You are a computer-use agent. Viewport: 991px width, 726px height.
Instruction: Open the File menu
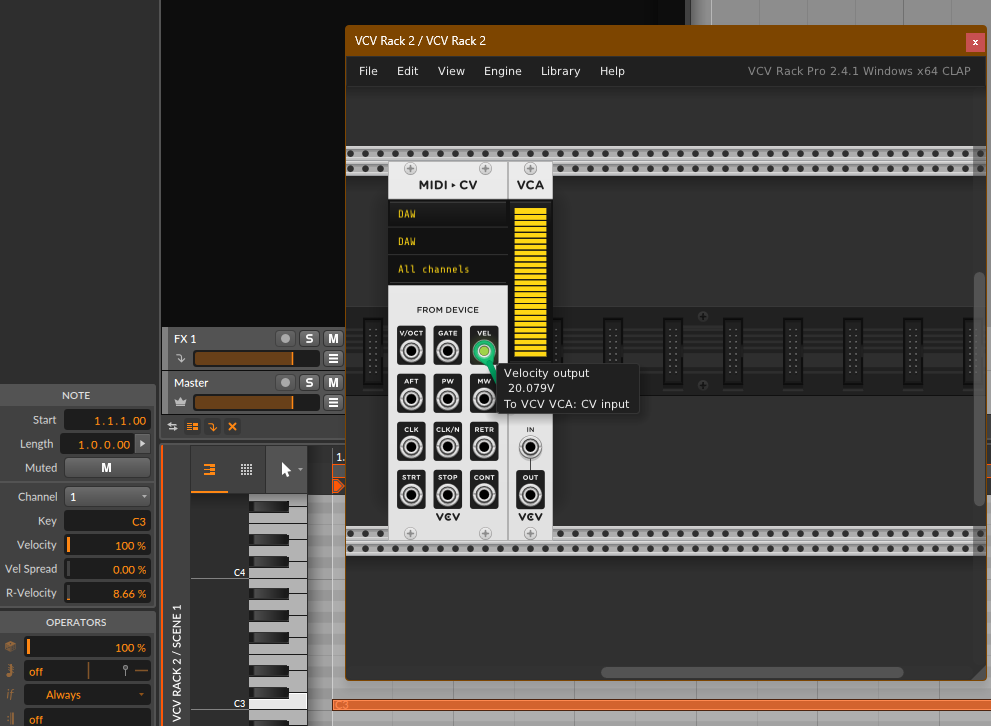coord(368,71)
